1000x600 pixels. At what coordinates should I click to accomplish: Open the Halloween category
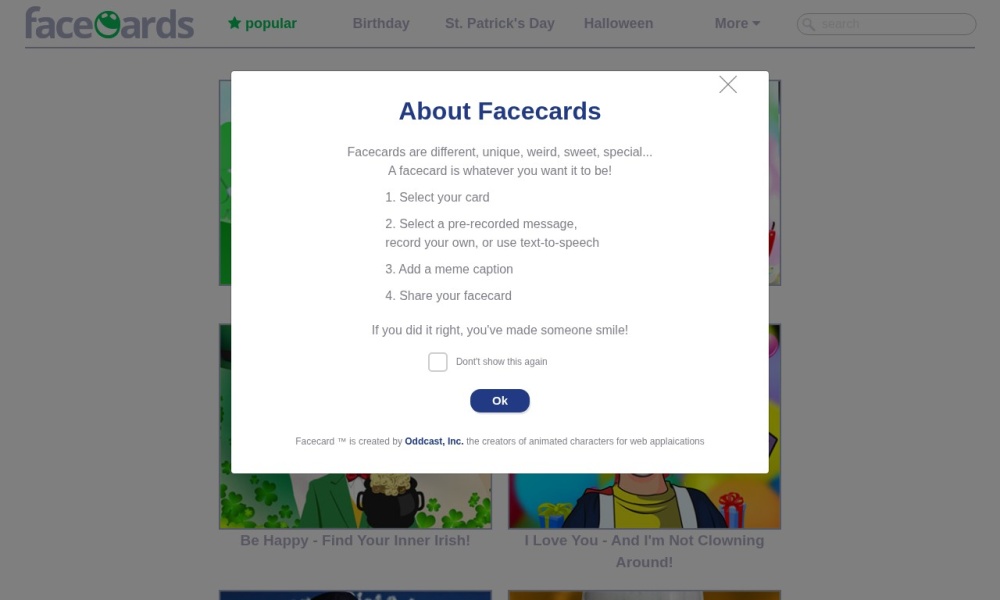[x=618, y=23]
